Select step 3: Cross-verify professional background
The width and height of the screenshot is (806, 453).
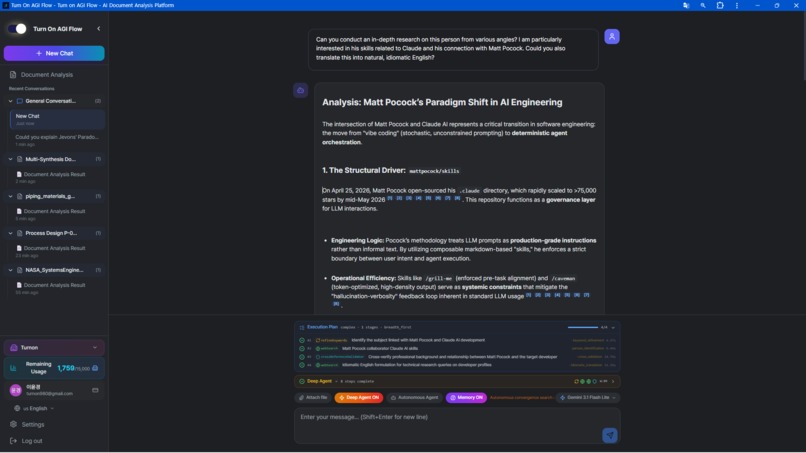click(457, 357)
